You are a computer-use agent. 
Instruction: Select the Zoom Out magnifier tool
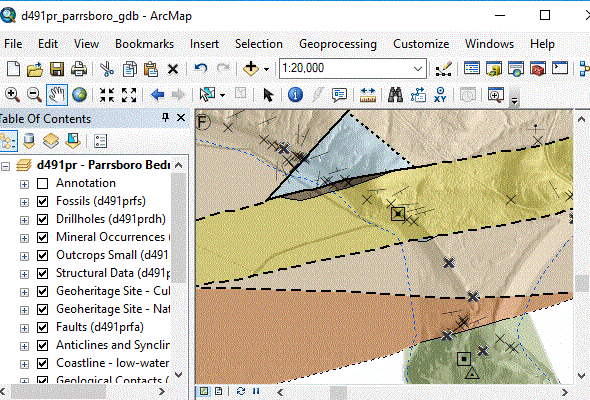tap(34, 95)
